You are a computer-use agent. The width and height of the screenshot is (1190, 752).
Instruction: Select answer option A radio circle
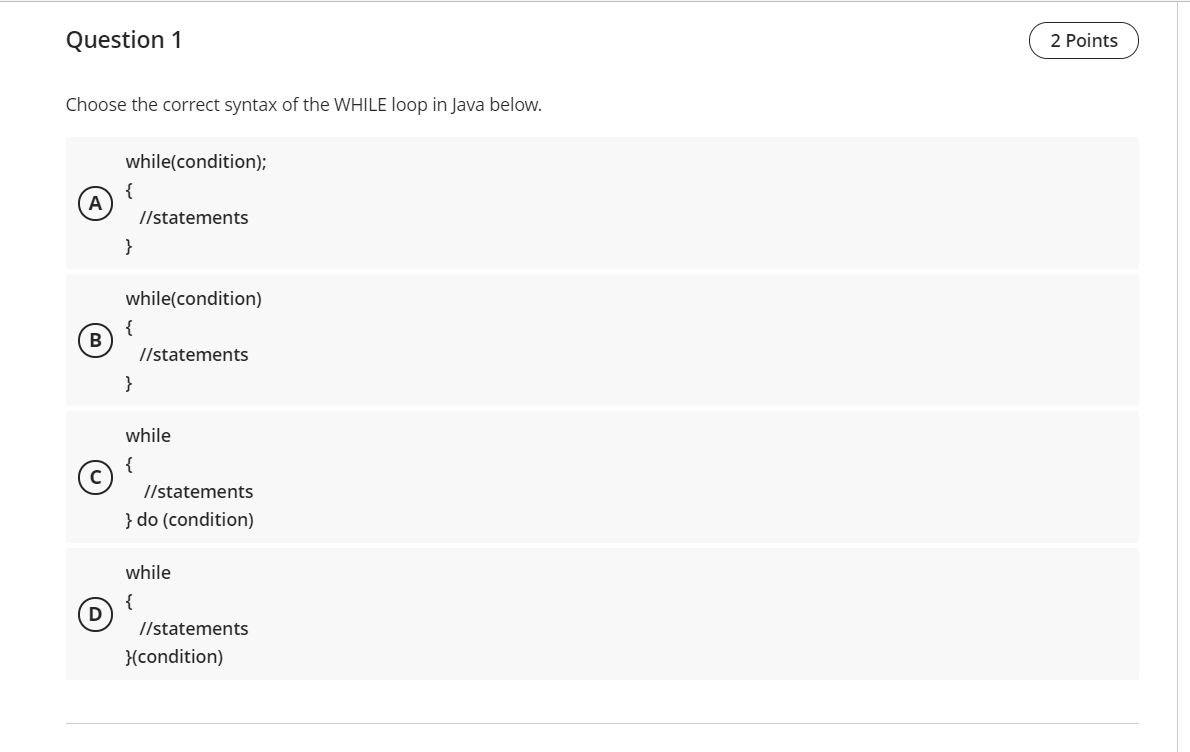[x=95, y=203]
